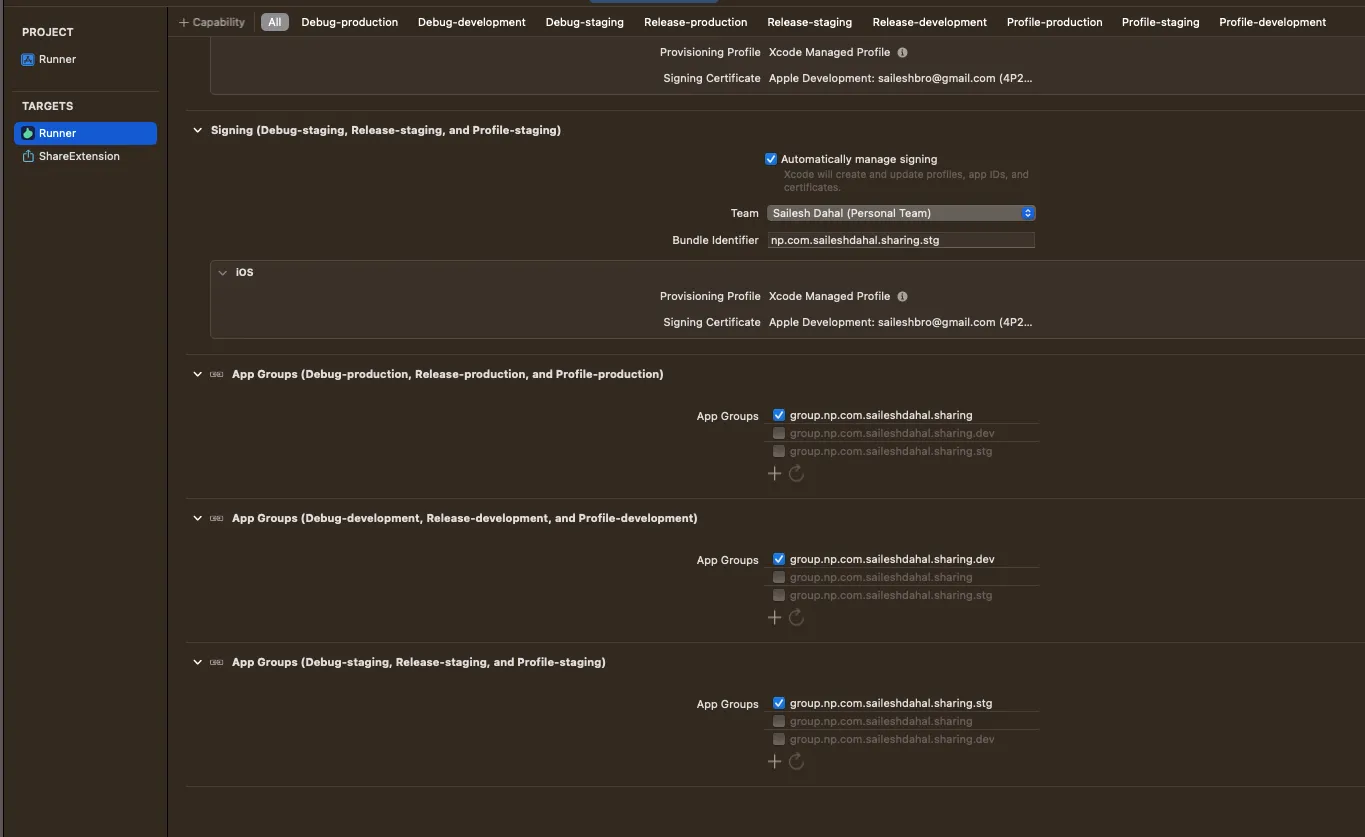
Task: Select the Runner target under TARGETS
Action: click(x=85, y=133)
